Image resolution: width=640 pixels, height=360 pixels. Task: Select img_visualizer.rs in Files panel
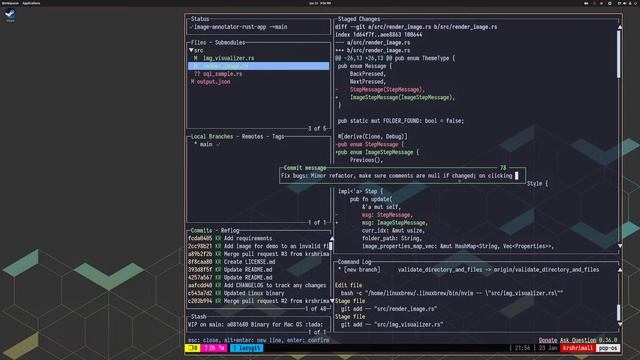229,58
